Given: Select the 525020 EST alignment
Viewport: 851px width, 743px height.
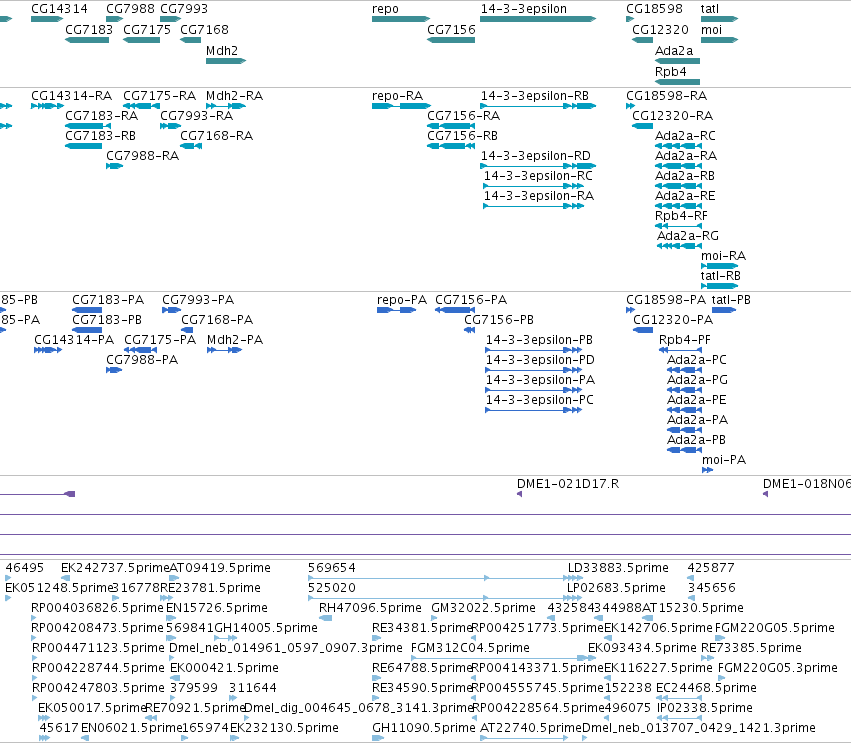Looking at the screenshot, I should 445,598.
